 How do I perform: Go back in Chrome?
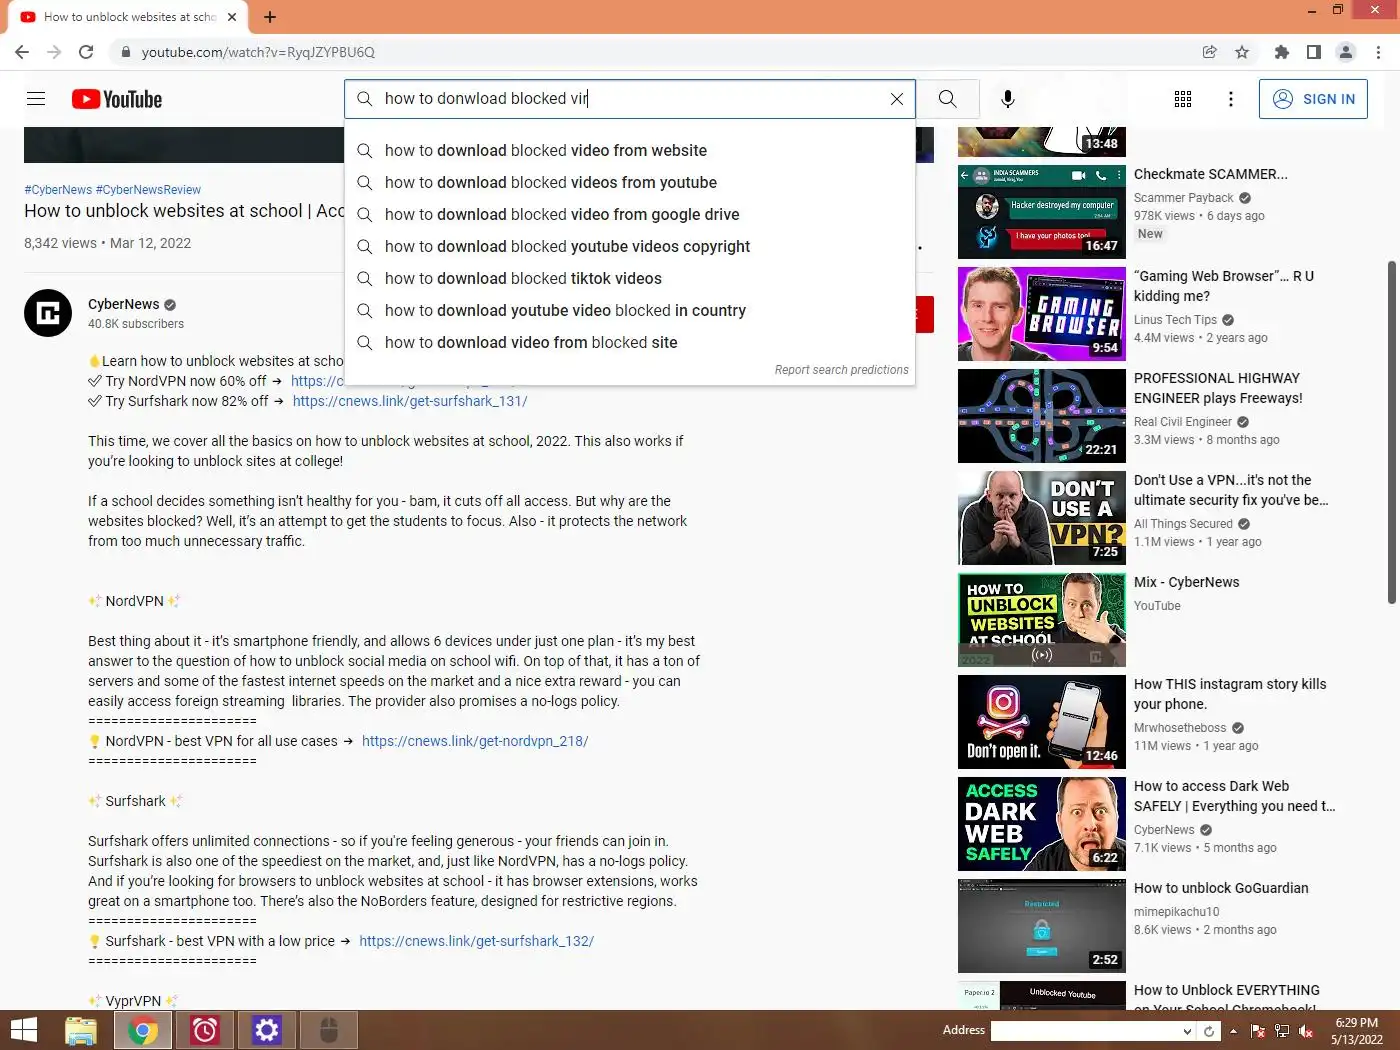coord(22,52)
